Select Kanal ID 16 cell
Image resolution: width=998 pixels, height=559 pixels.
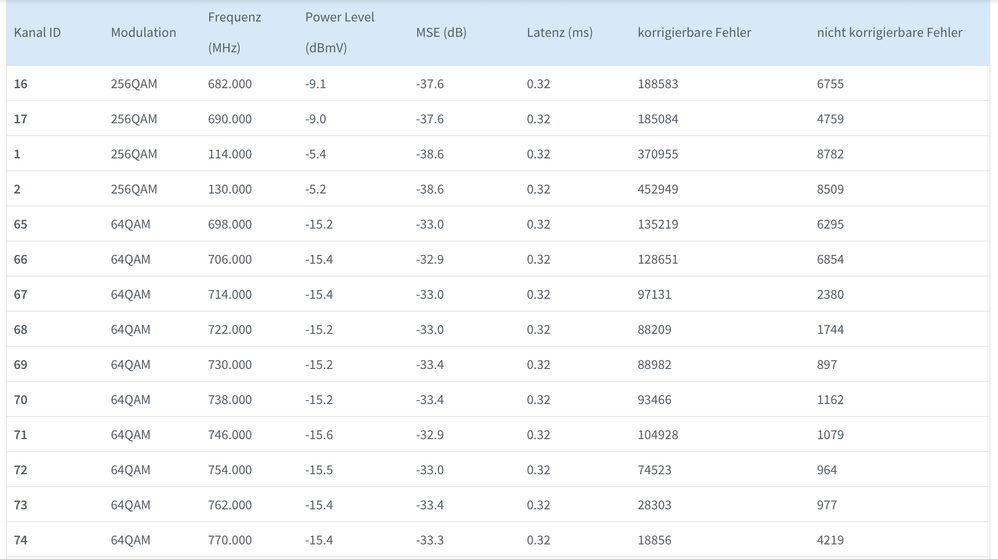[20, 84]
